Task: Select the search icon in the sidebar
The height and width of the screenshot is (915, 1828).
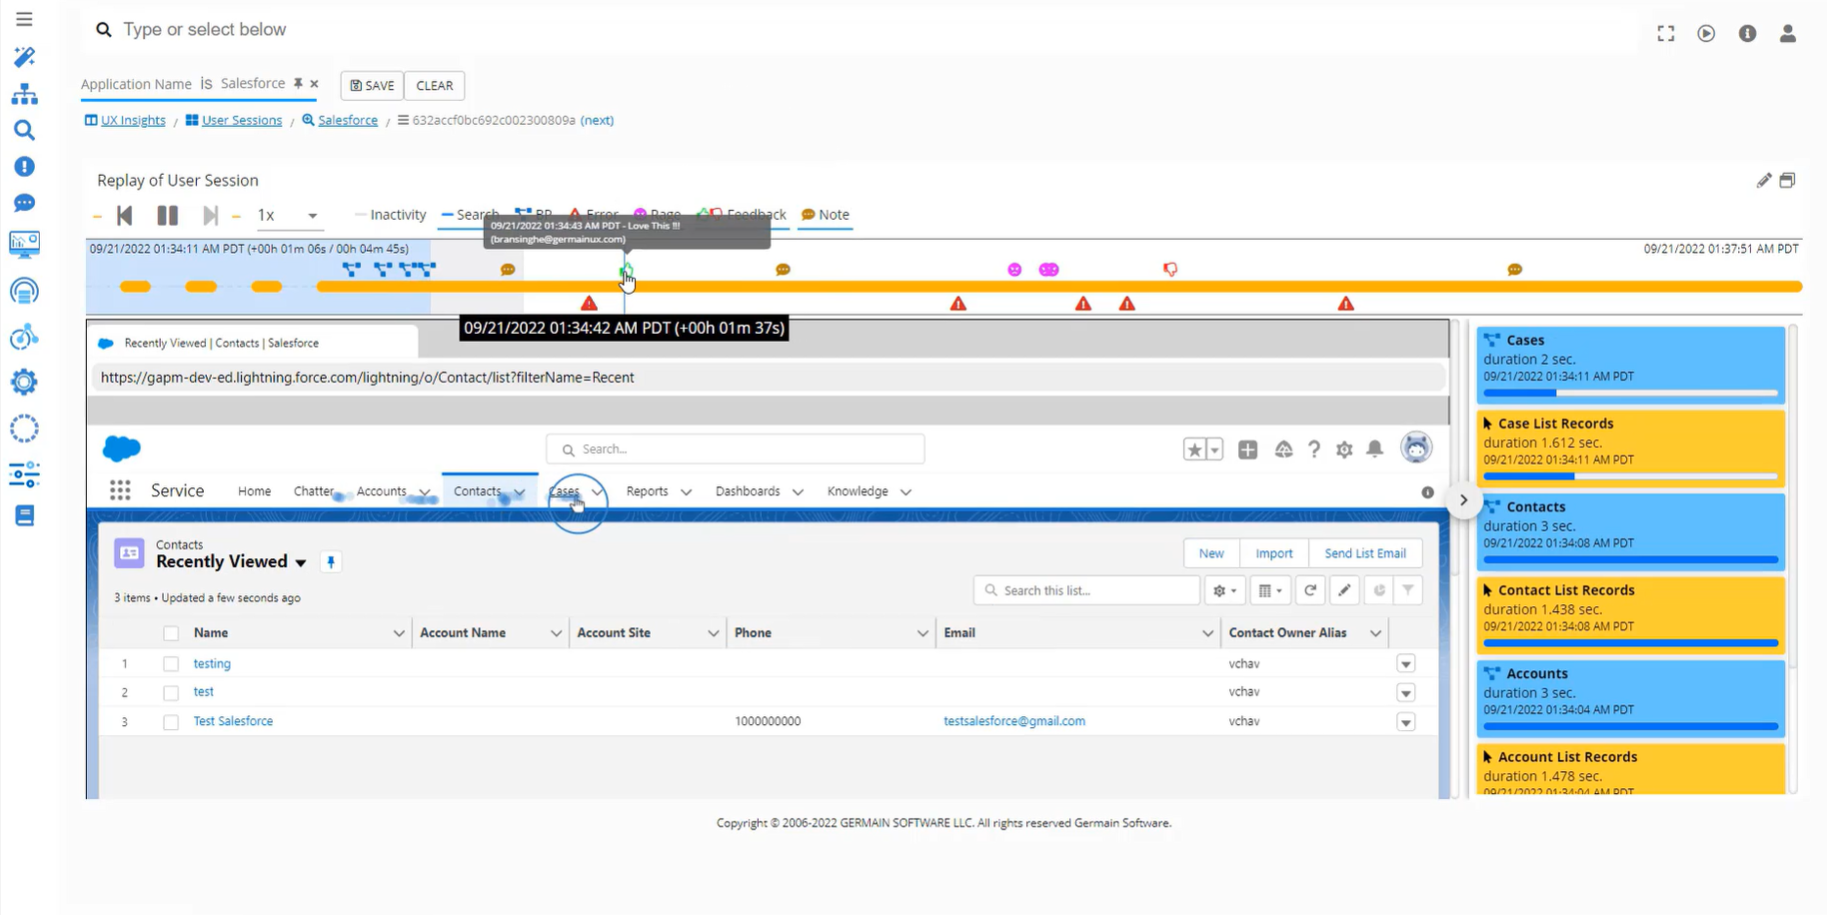Action: (x=23, y=129)
